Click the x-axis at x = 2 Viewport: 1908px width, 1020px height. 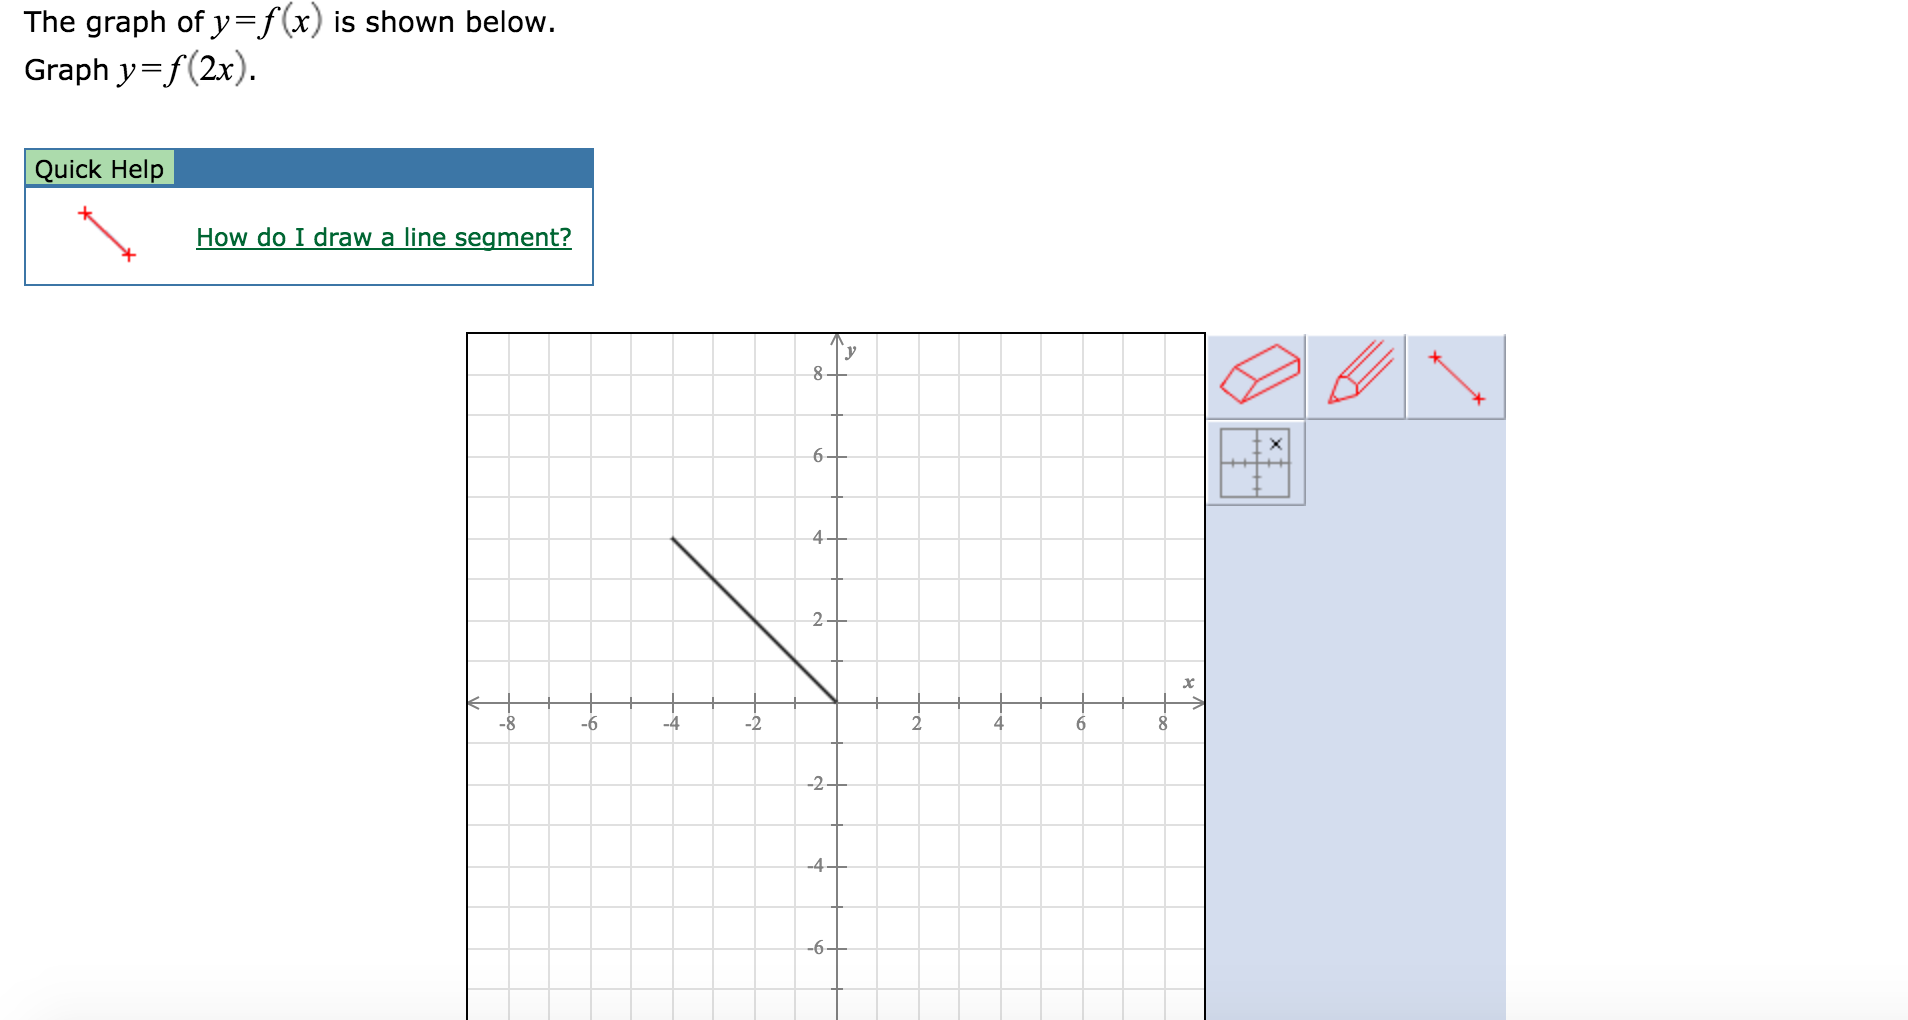(919, 702)
